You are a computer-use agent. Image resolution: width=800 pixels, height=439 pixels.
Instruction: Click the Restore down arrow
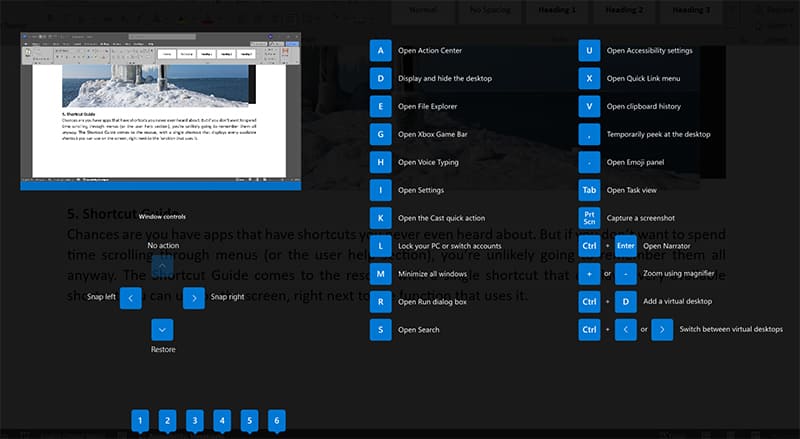pos(162,330)
